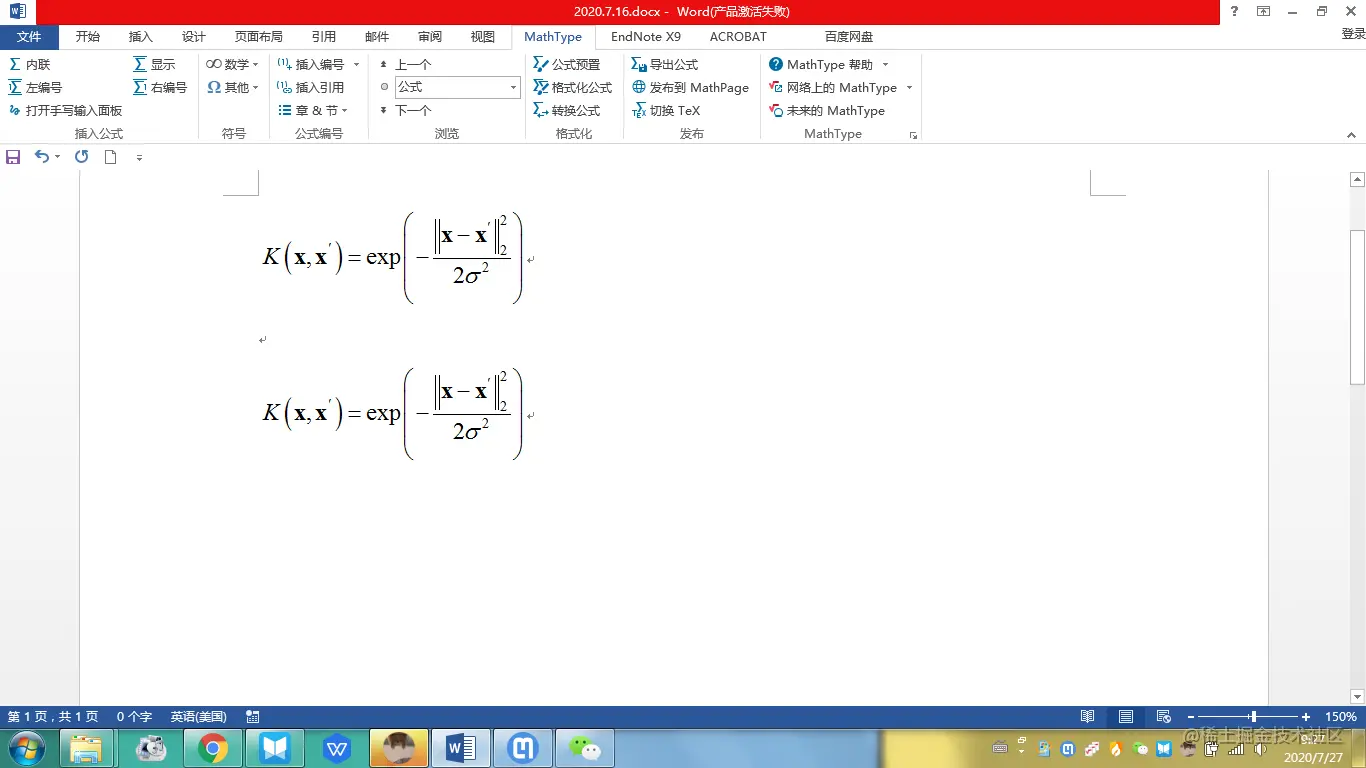Open Word Help question mark
Image resolution: width=1366 pixels, height=768 pixels.
click(x=1235, y=11)
